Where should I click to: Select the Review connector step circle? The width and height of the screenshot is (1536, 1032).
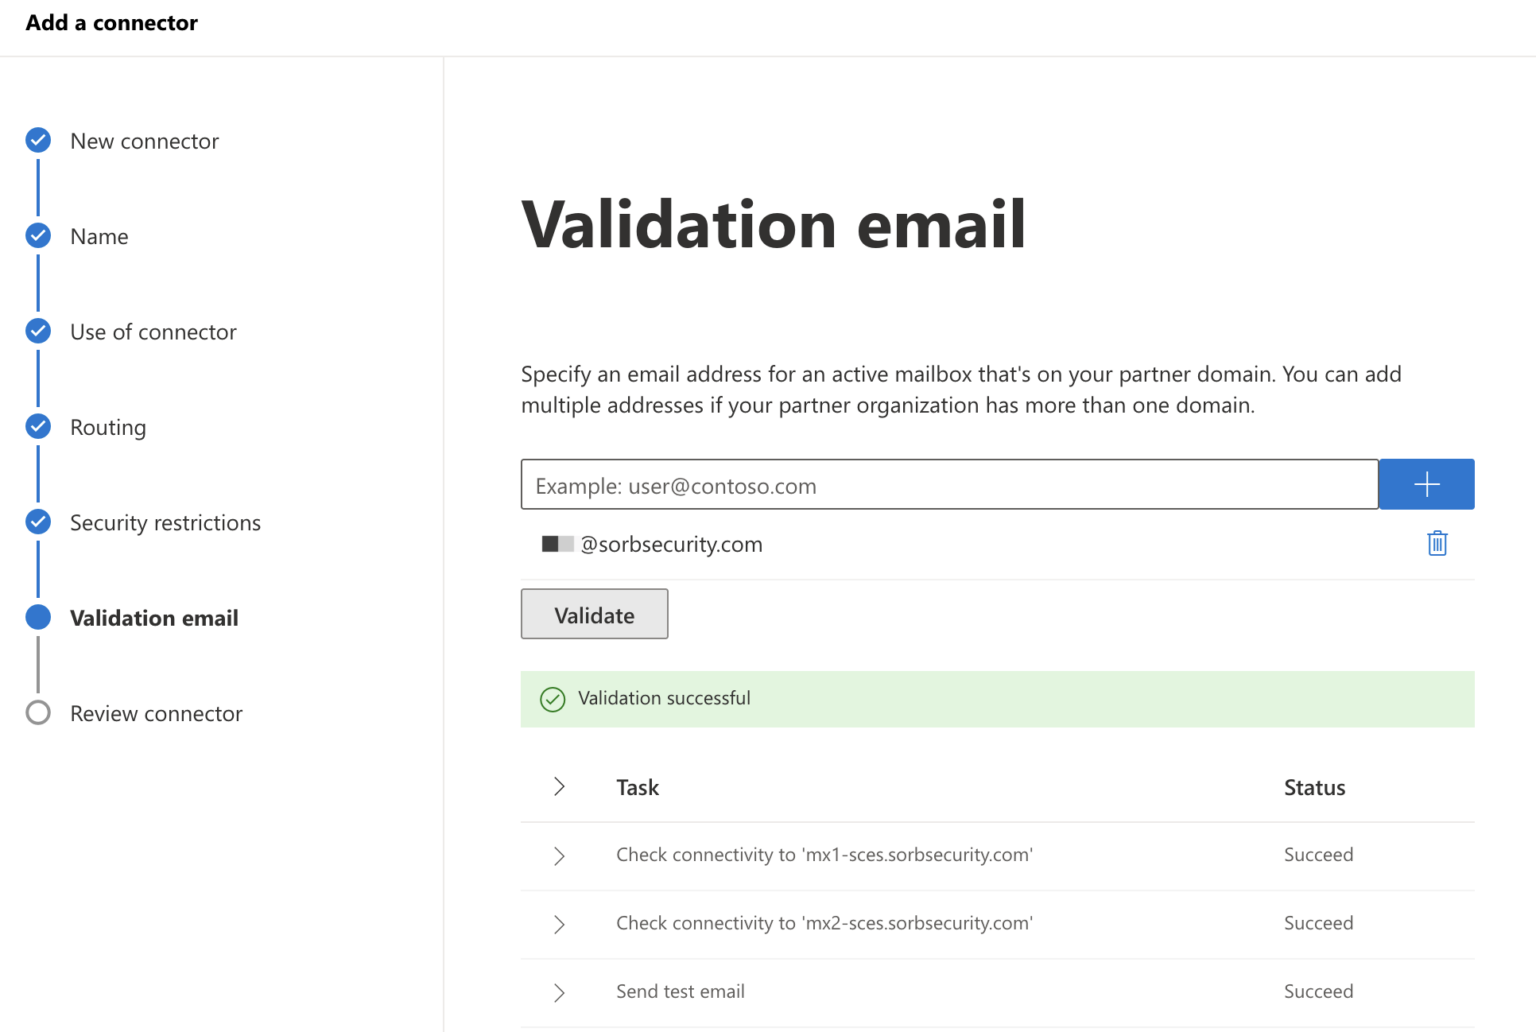tap(38, 713)
